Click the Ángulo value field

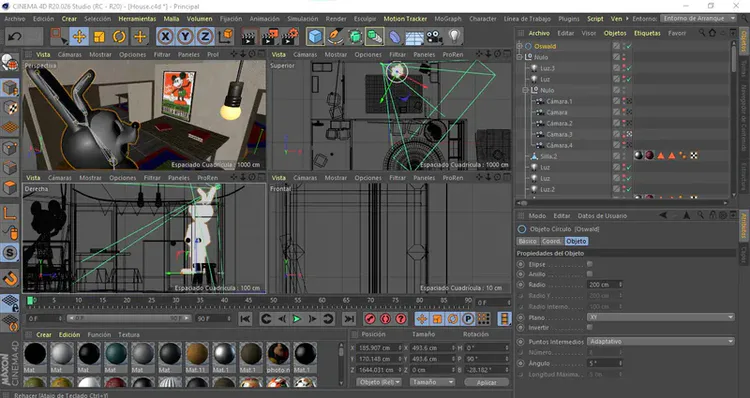click(x=605, y=363)
